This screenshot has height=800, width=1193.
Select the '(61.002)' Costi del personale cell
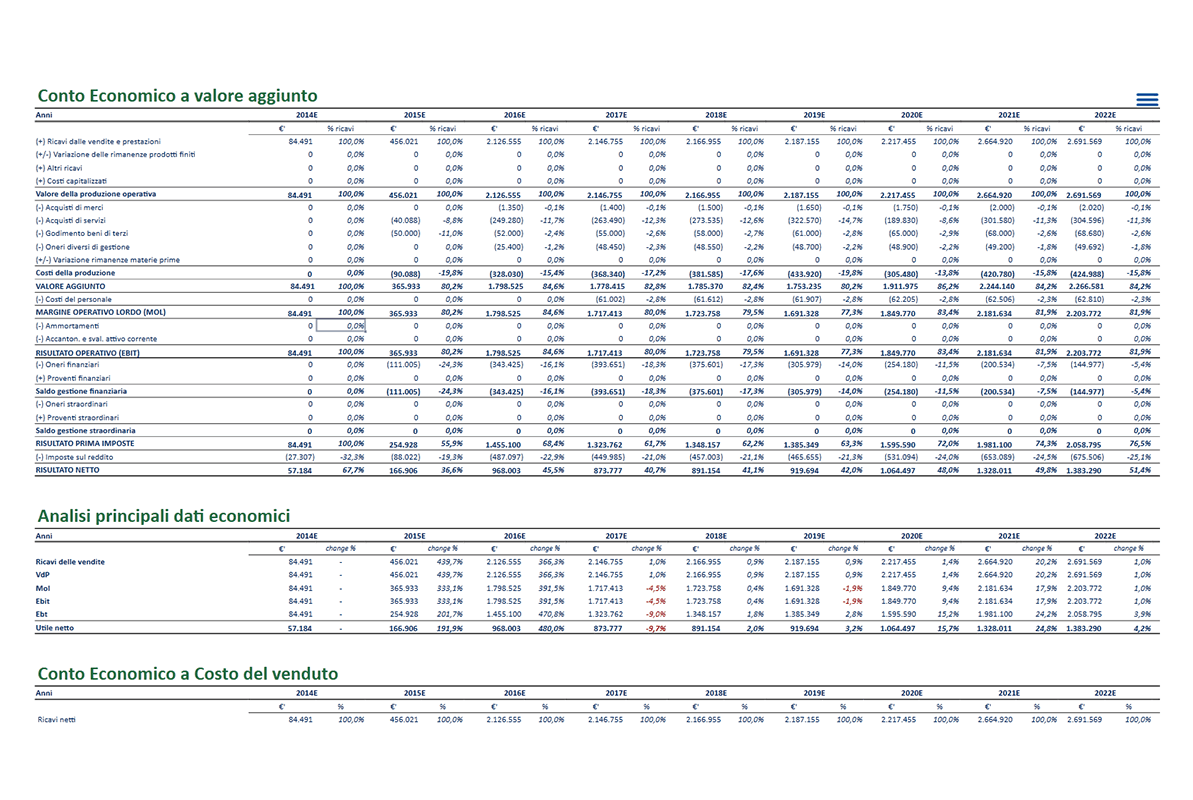[x=609, y=300]
